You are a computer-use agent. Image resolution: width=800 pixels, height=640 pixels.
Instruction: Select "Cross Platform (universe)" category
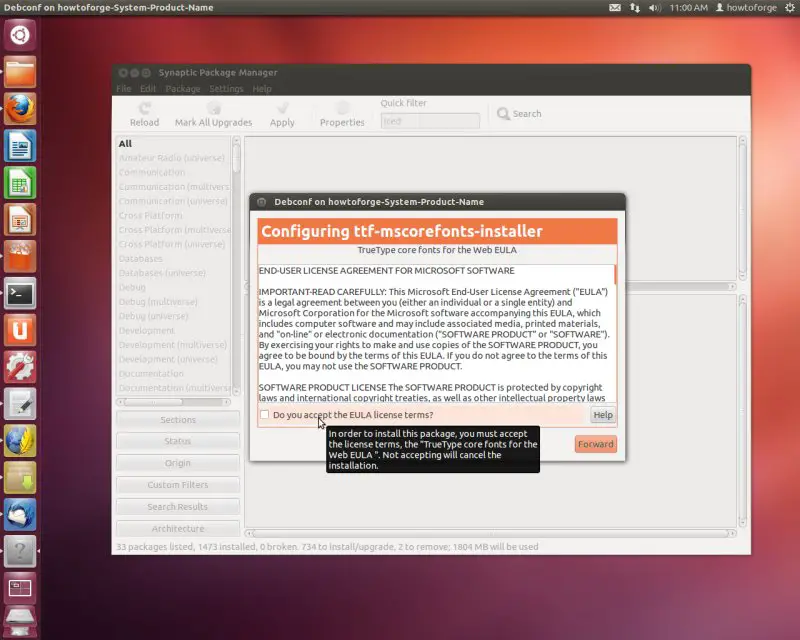(x=171, y=244)
